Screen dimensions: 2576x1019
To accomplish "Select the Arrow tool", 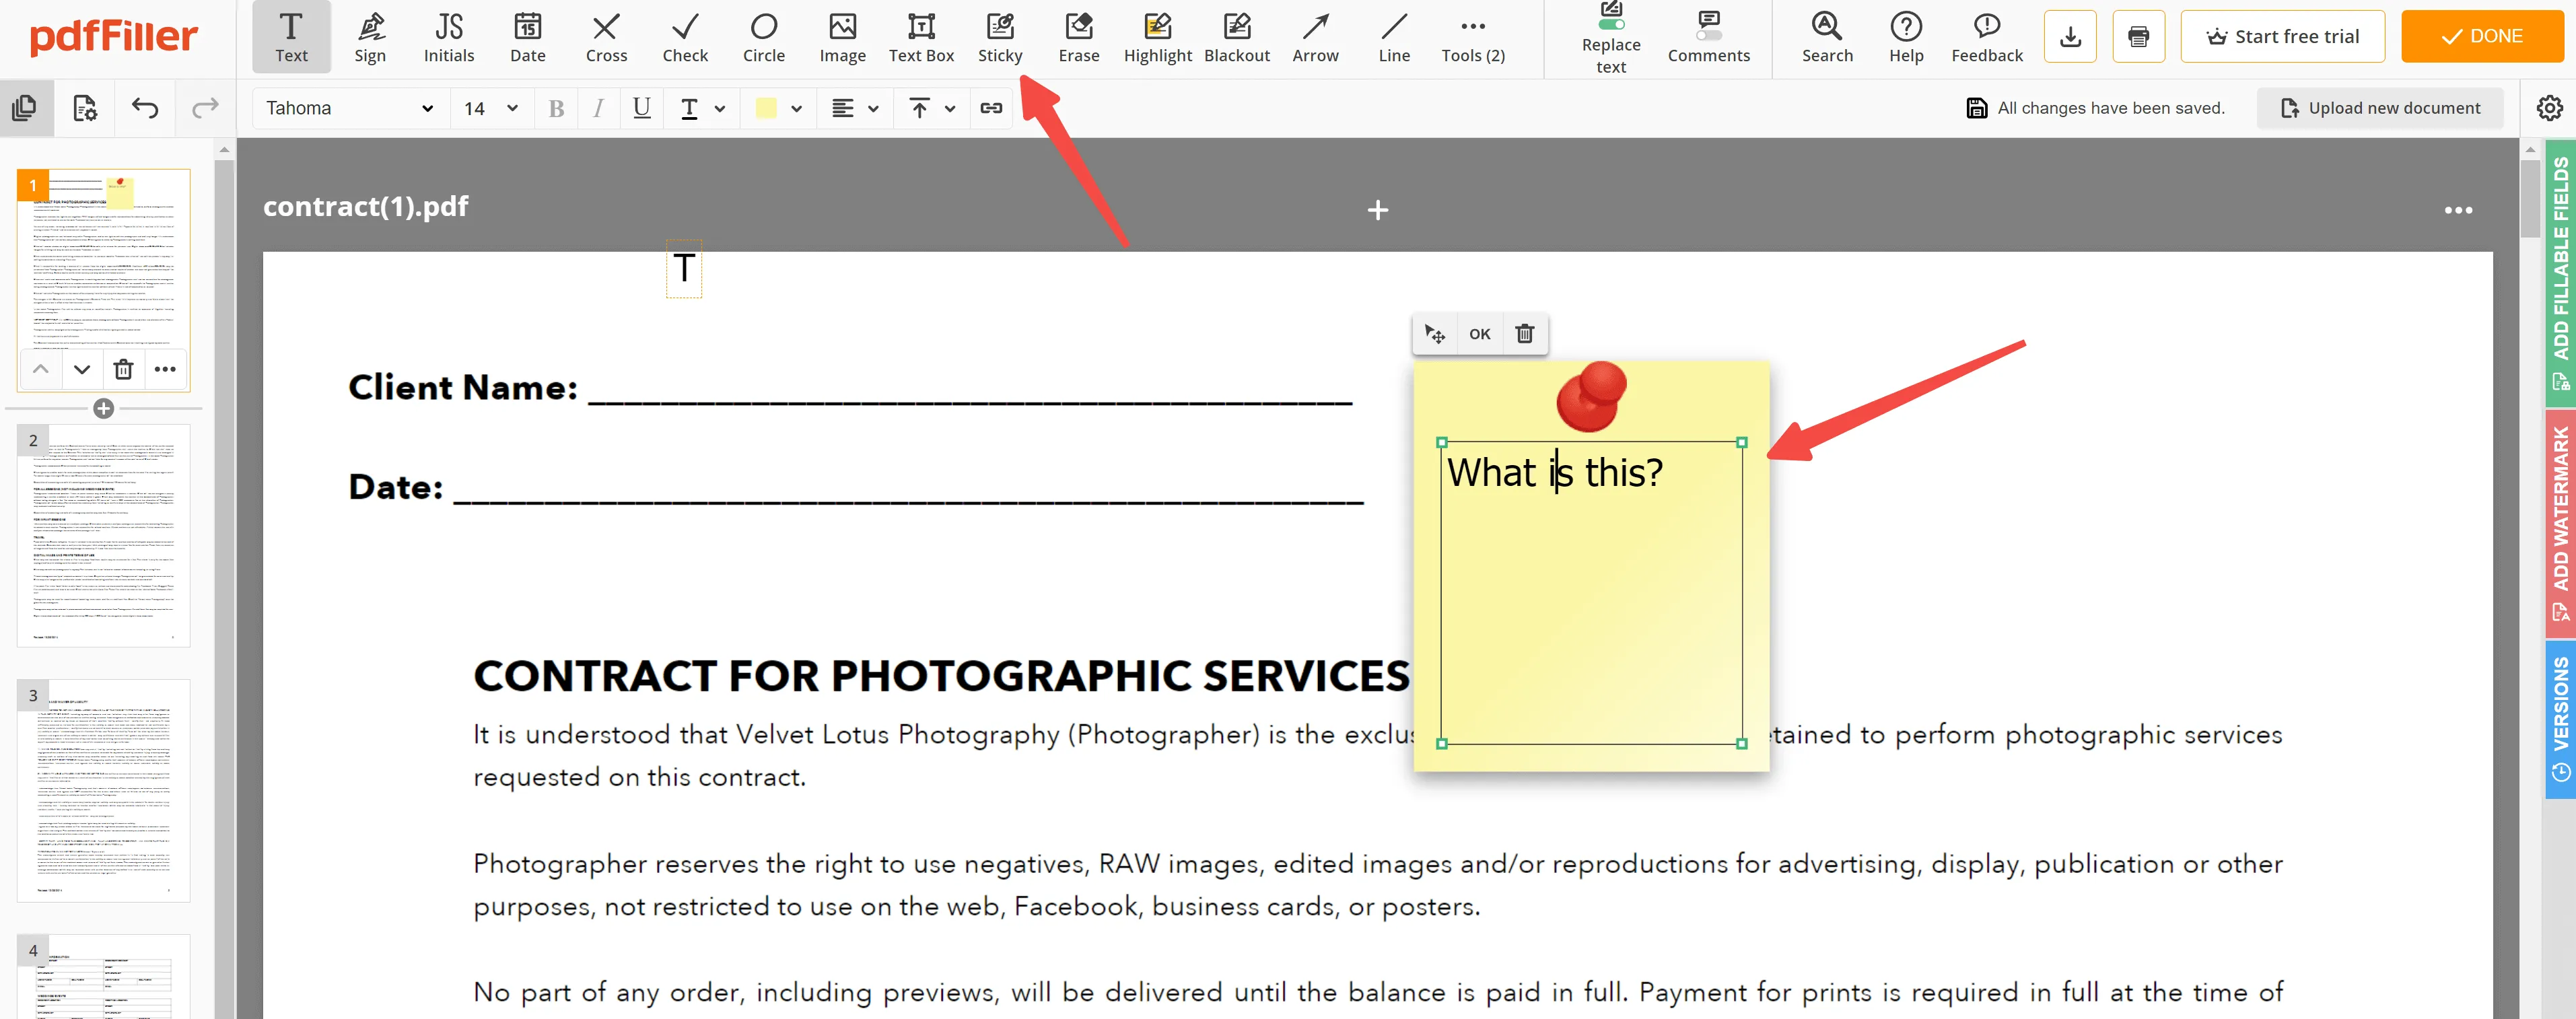I will [1315, 36].
